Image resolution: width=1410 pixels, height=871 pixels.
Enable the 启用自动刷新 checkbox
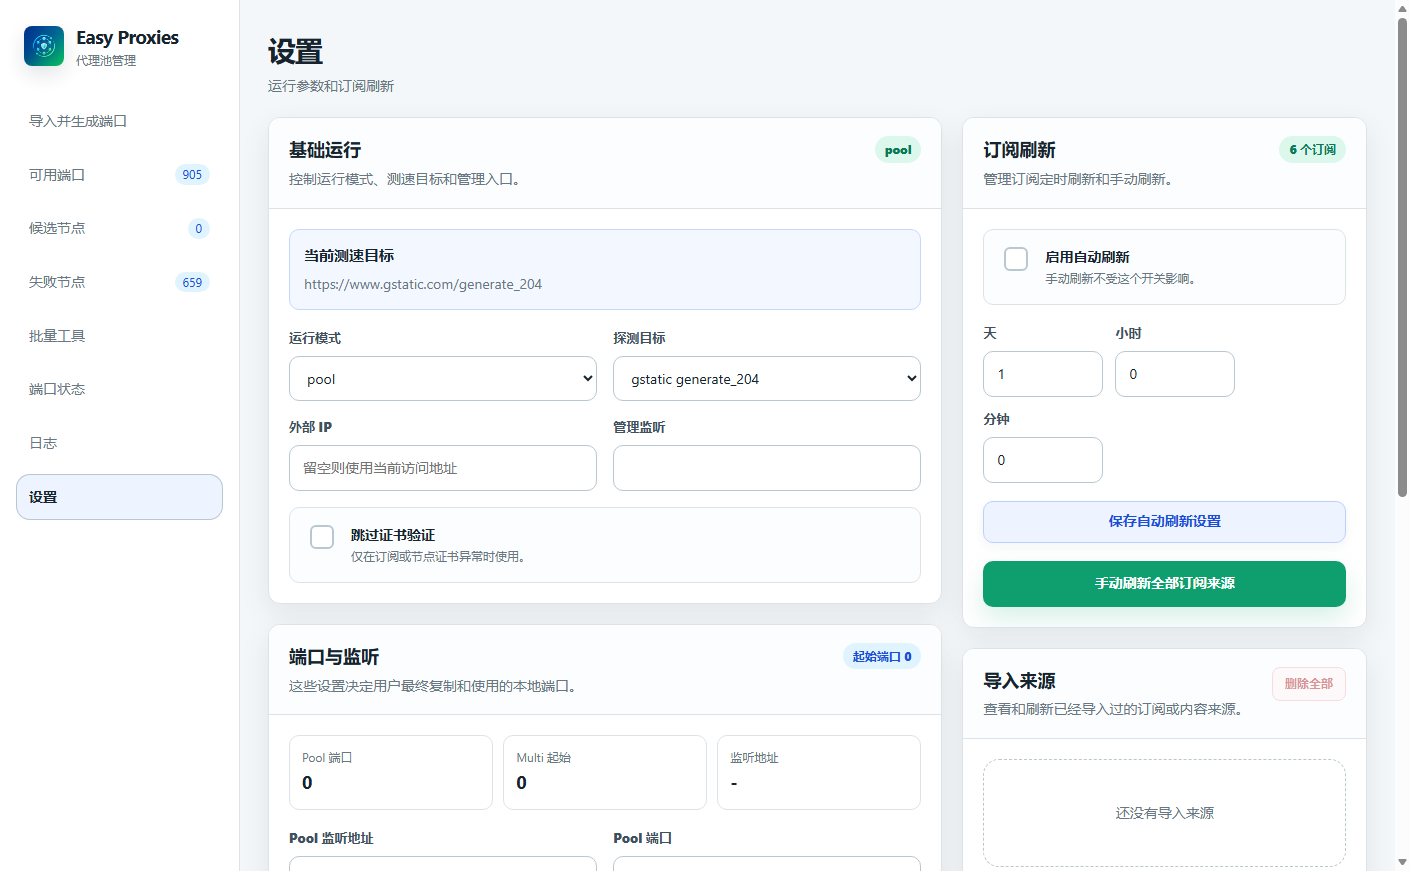point(1016,259)
